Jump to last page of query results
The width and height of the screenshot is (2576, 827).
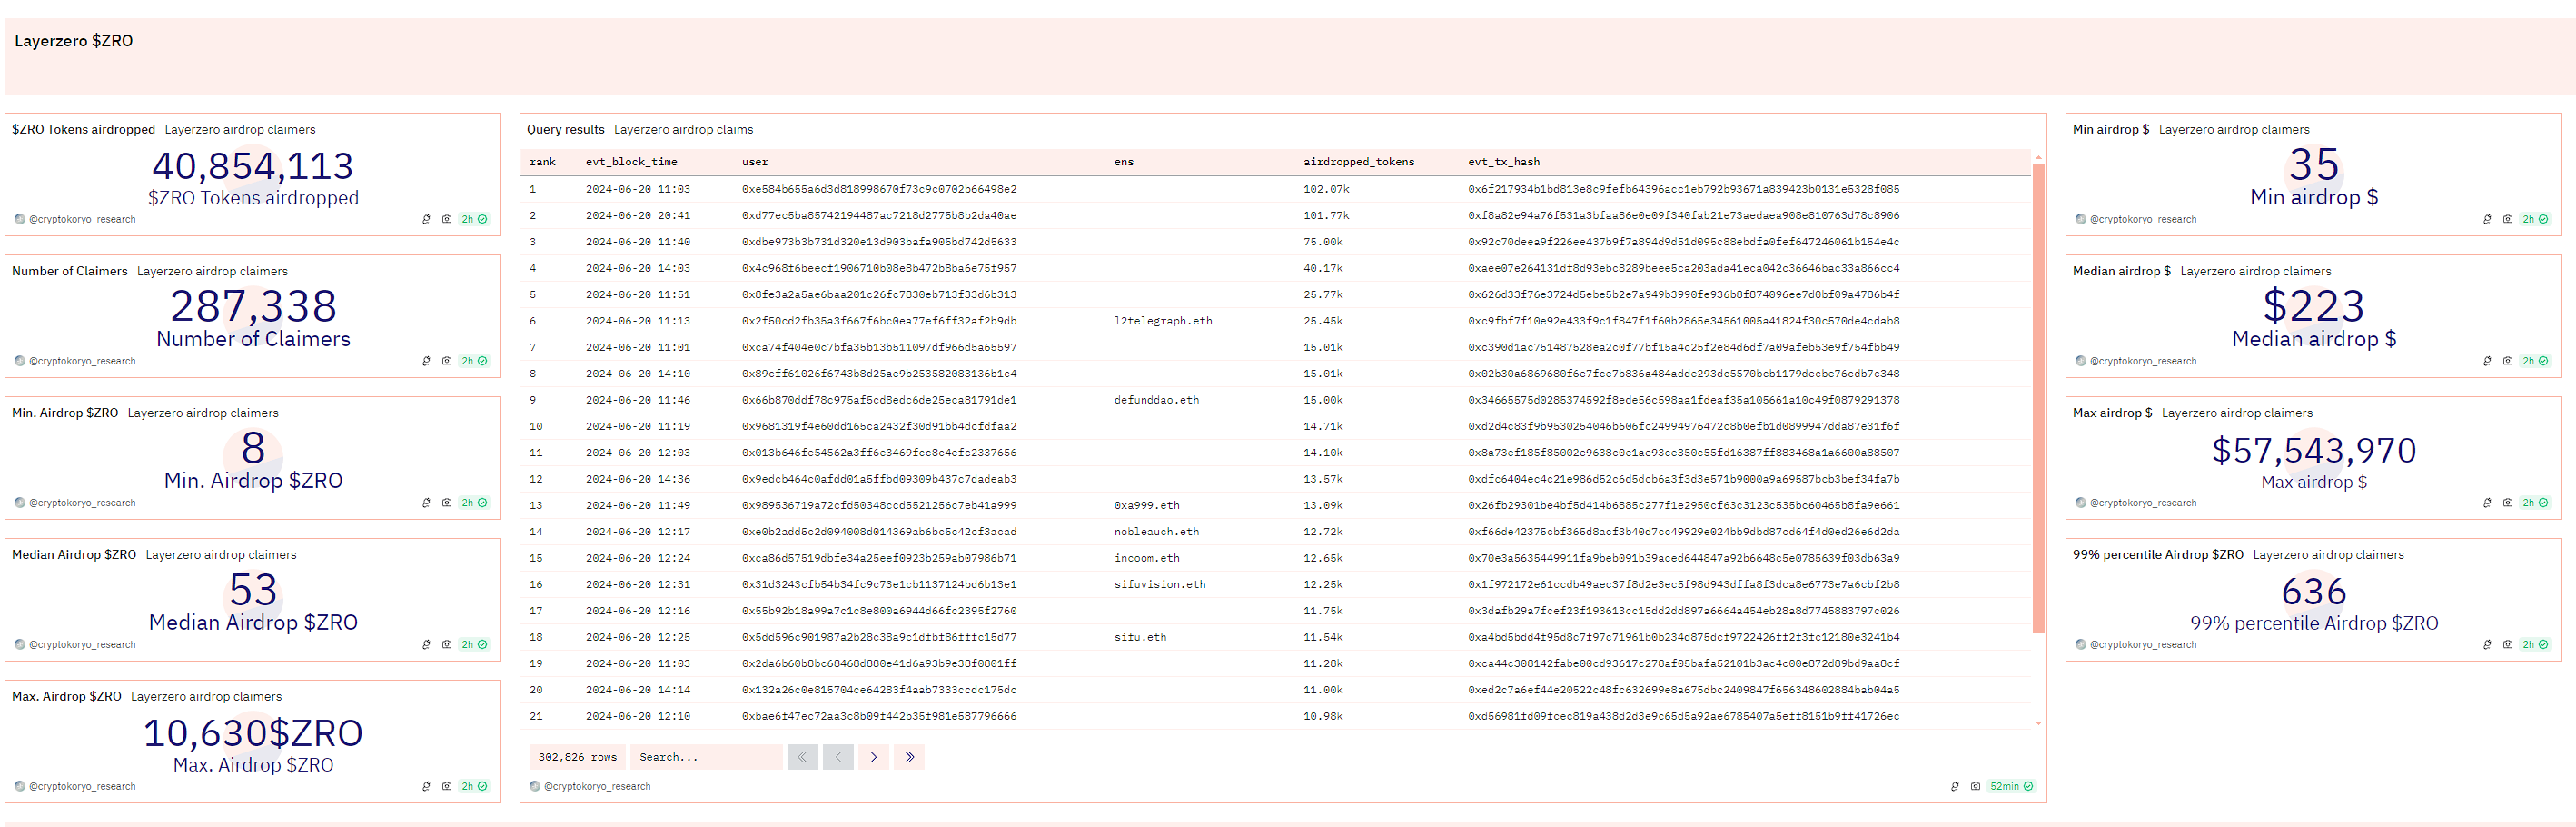(909, 757)
